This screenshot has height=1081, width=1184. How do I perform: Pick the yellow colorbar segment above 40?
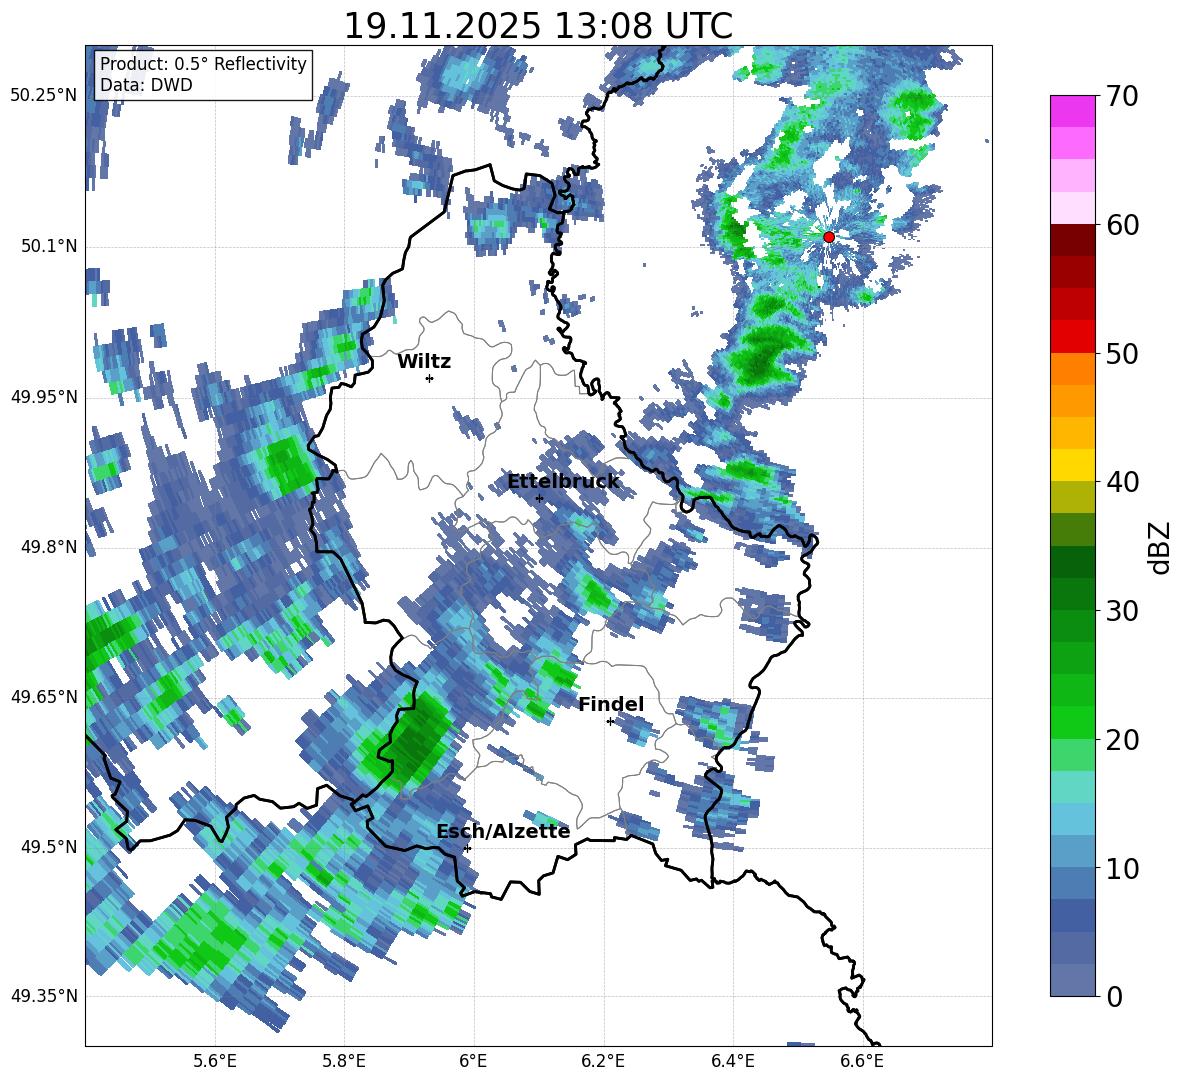tap(1072, 465)
